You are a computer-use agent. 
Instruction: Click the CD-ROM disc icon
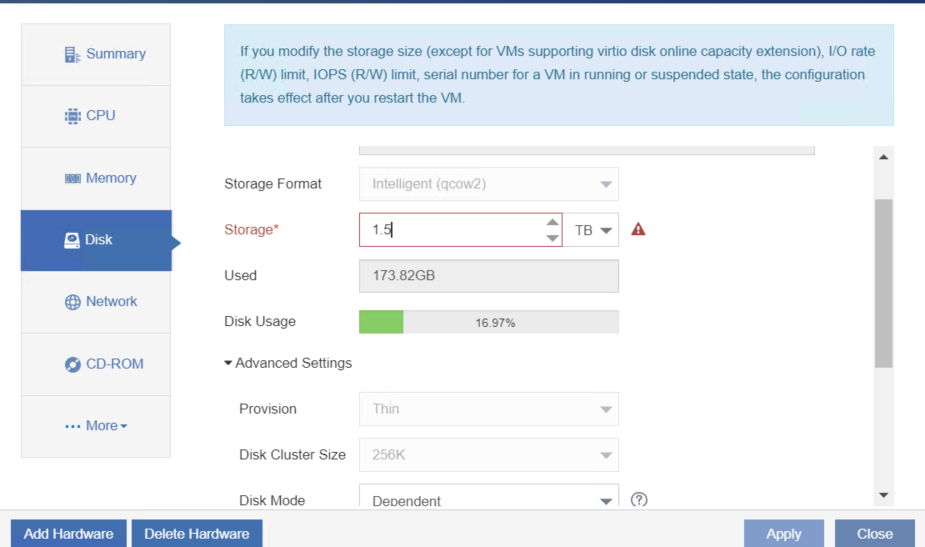73,365
